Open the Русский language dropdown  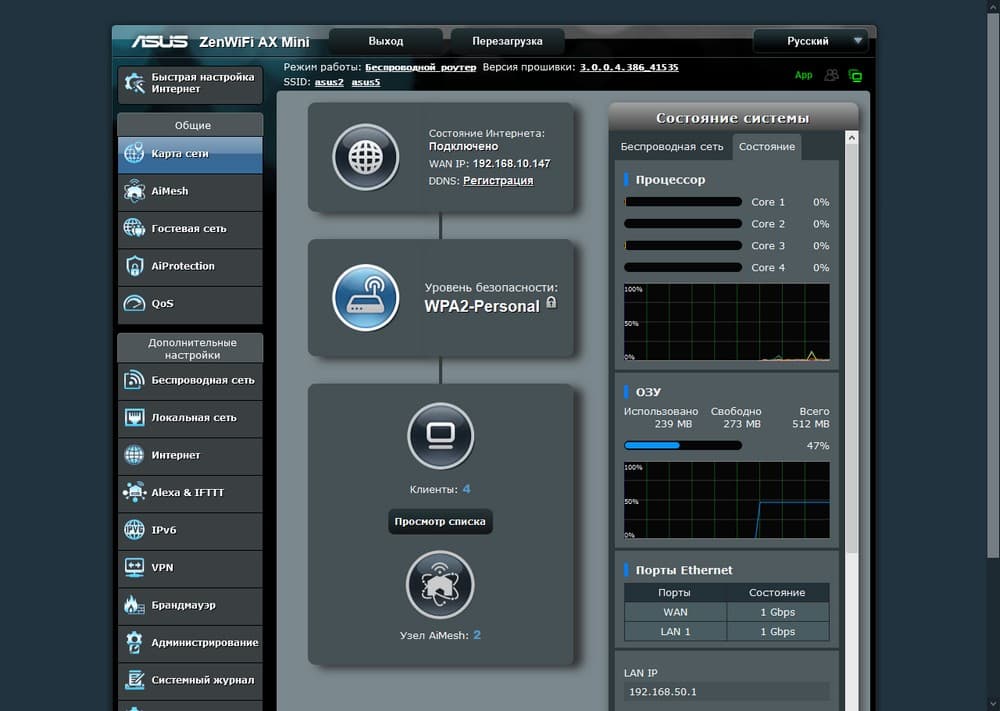pos(810,41)
